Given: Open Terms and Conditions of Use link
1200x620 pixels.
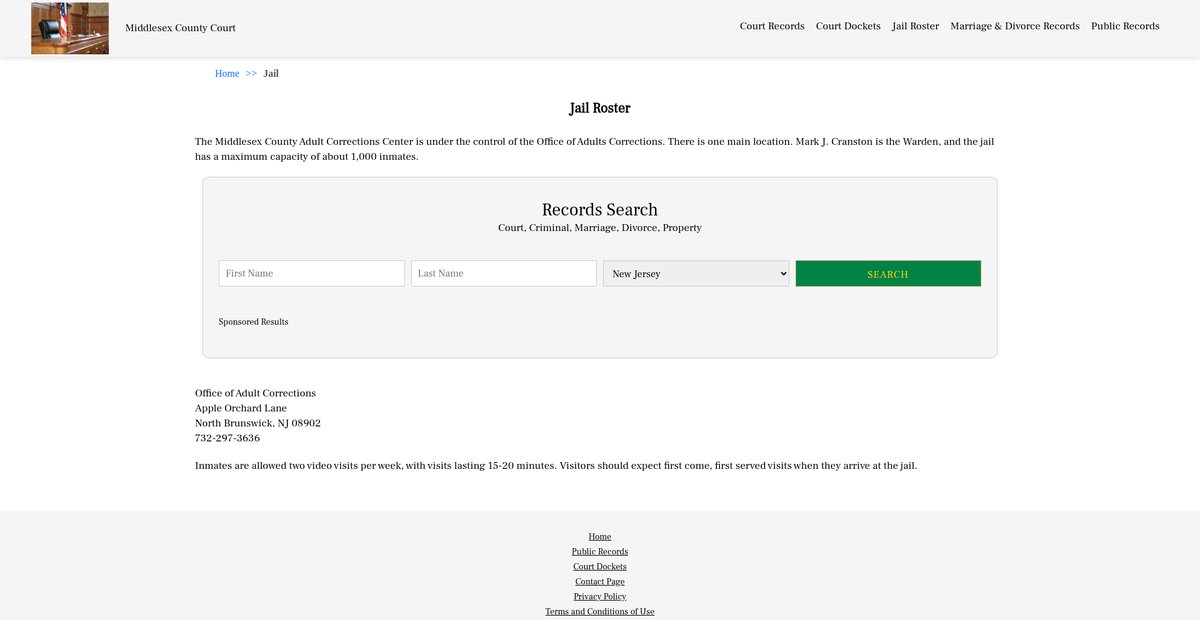Looking at the screenshot, I should [600, 612].
